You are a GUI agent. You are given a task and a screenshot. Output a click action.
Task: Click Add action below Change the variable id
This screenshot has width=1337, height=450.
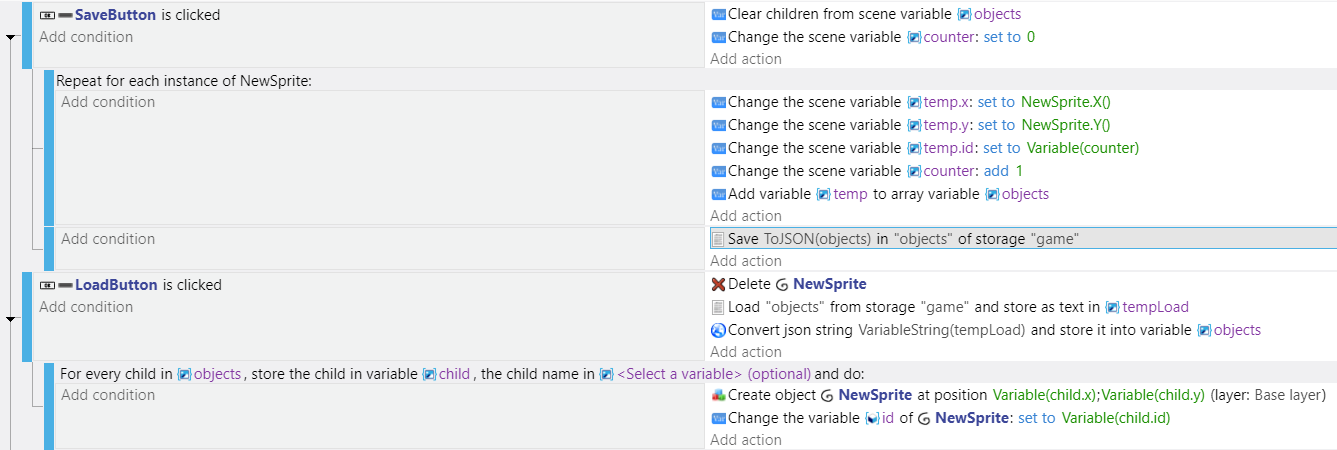click(x=746, y=440)
